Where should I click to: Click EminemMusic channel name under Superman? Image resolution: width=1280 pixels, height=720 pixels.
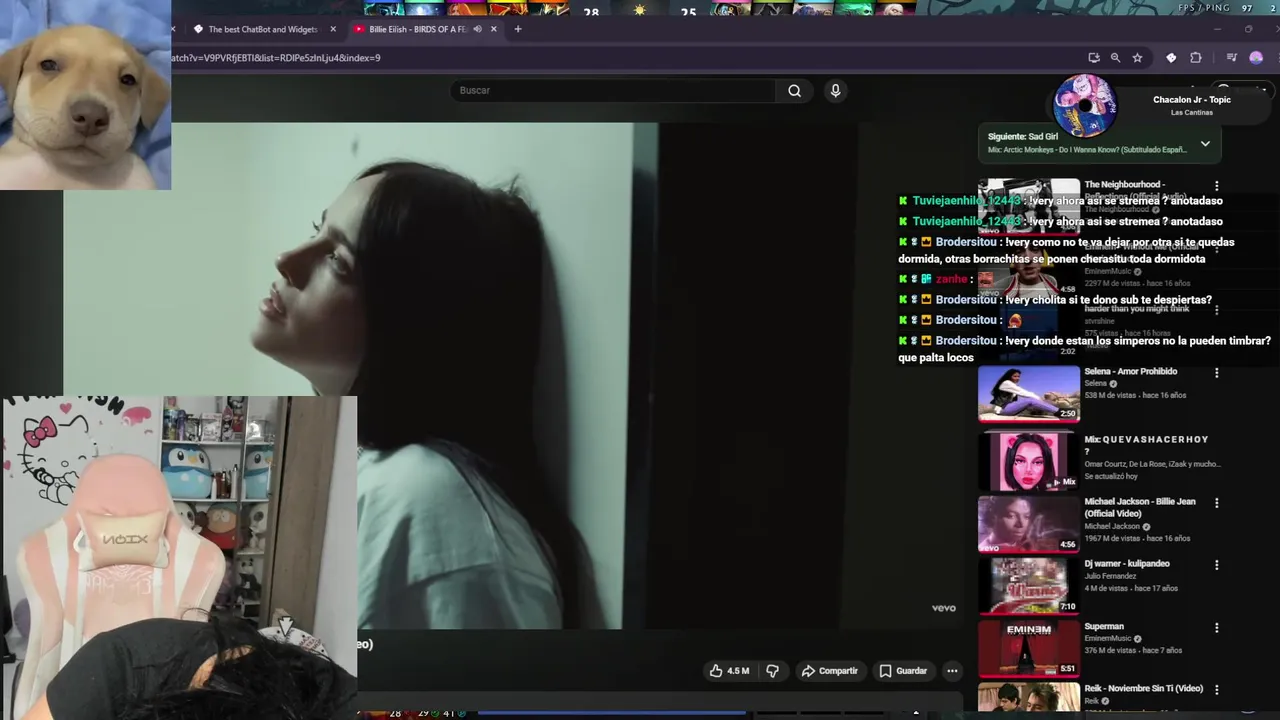(1109, 638)
